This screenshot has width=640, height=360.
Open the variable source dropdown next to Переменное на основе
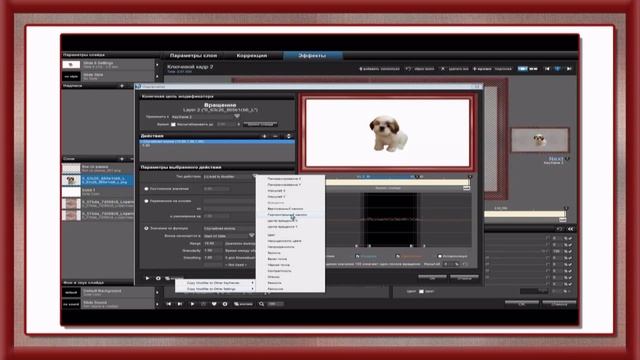(x=229, y=201)
